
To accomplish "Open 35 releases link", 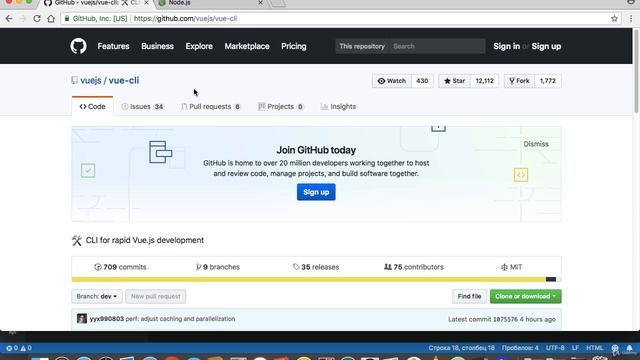I will click(x=316, y=267).
